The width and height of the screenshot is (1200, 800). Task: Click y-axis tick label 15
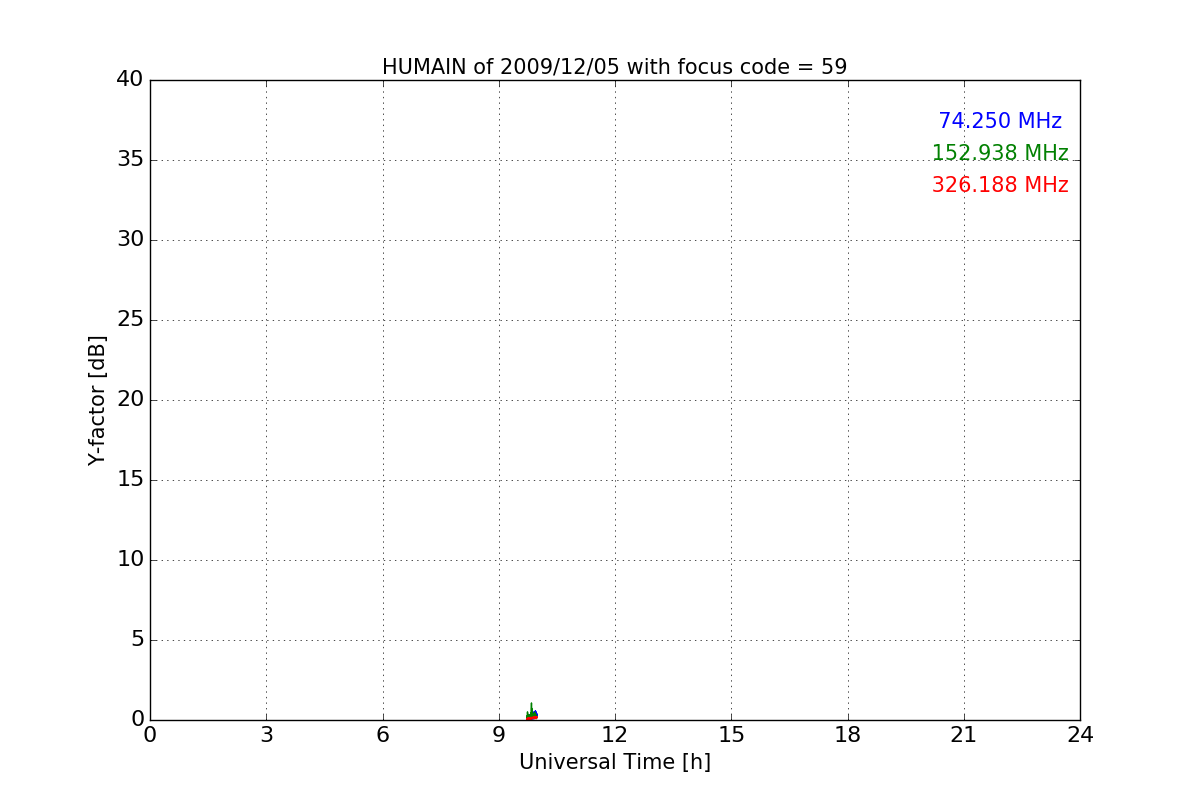click(x=130, y=479)
